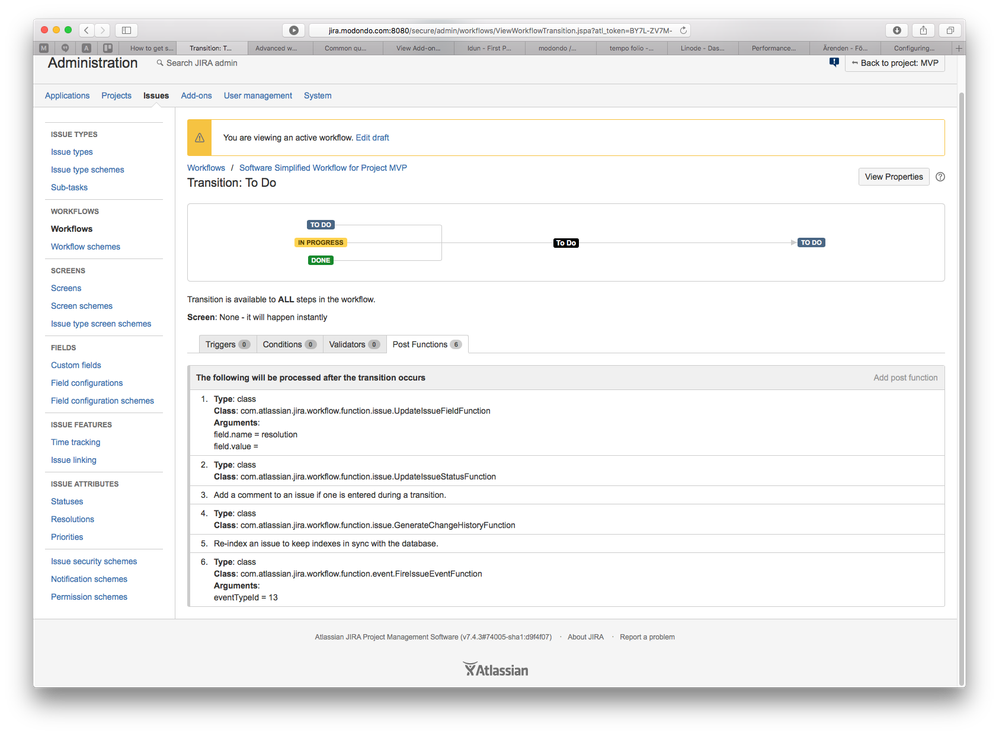
Task: Select the Conditions tab
Action: 289,345
